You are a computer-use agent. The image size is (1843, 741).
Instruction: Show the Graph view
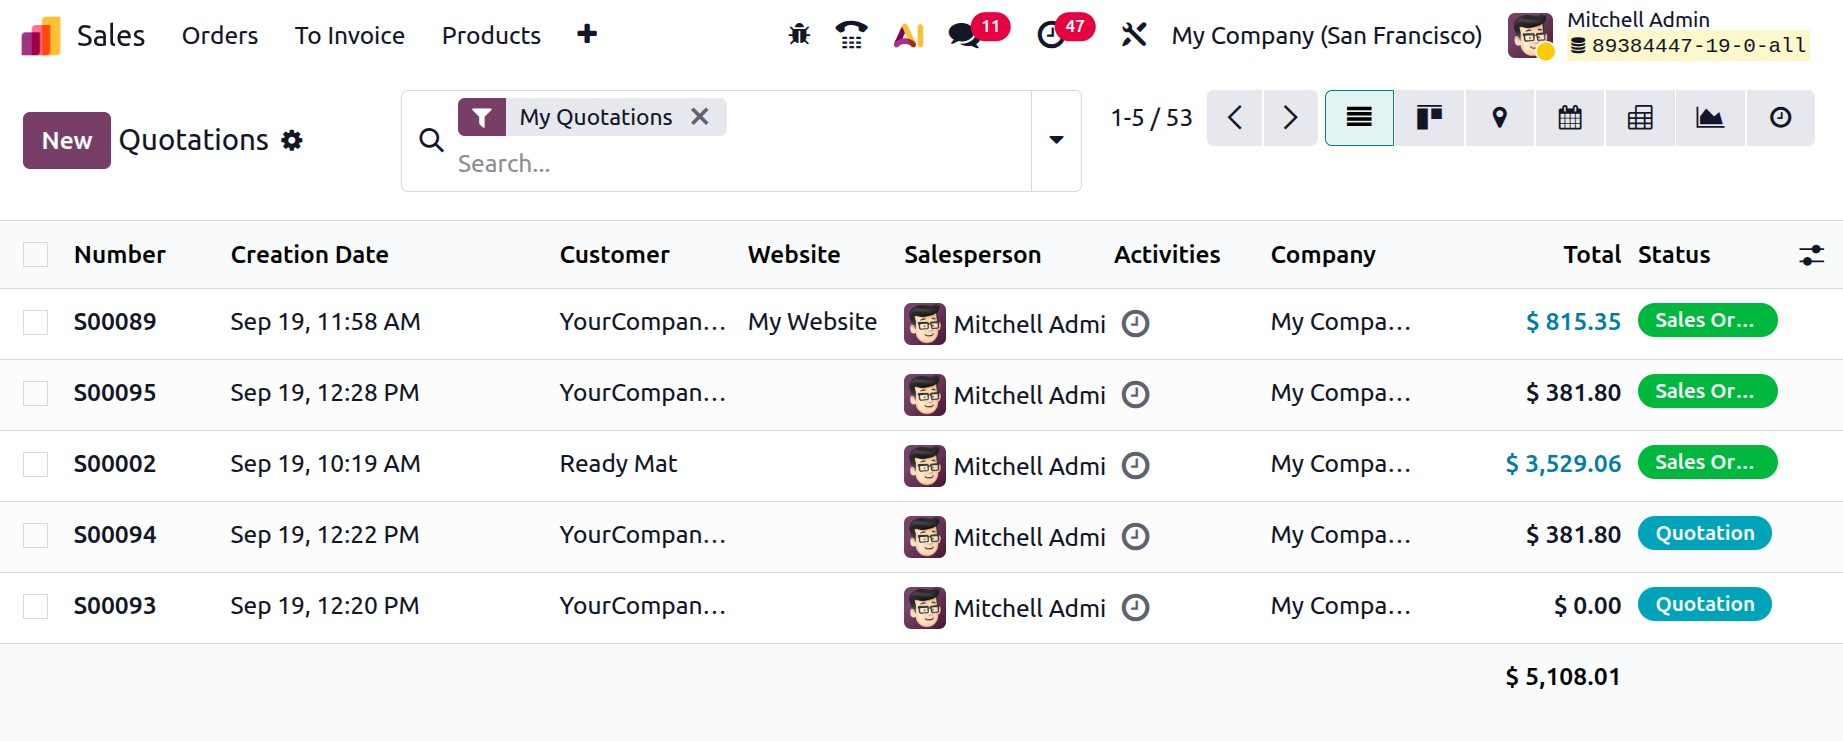point(1710,118)
